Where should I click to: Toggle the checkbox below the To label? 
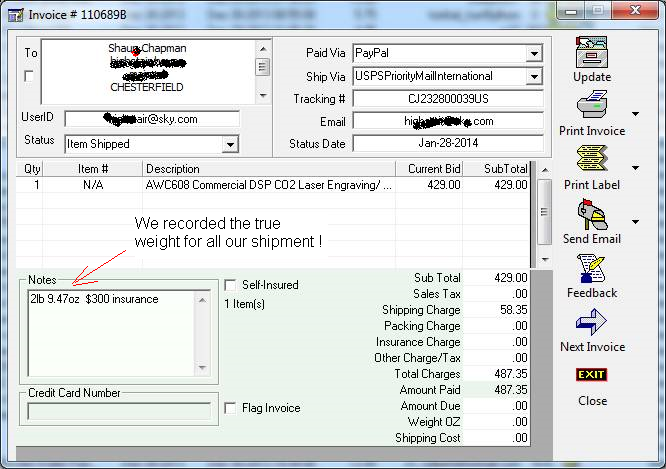[x=29, y=76]
